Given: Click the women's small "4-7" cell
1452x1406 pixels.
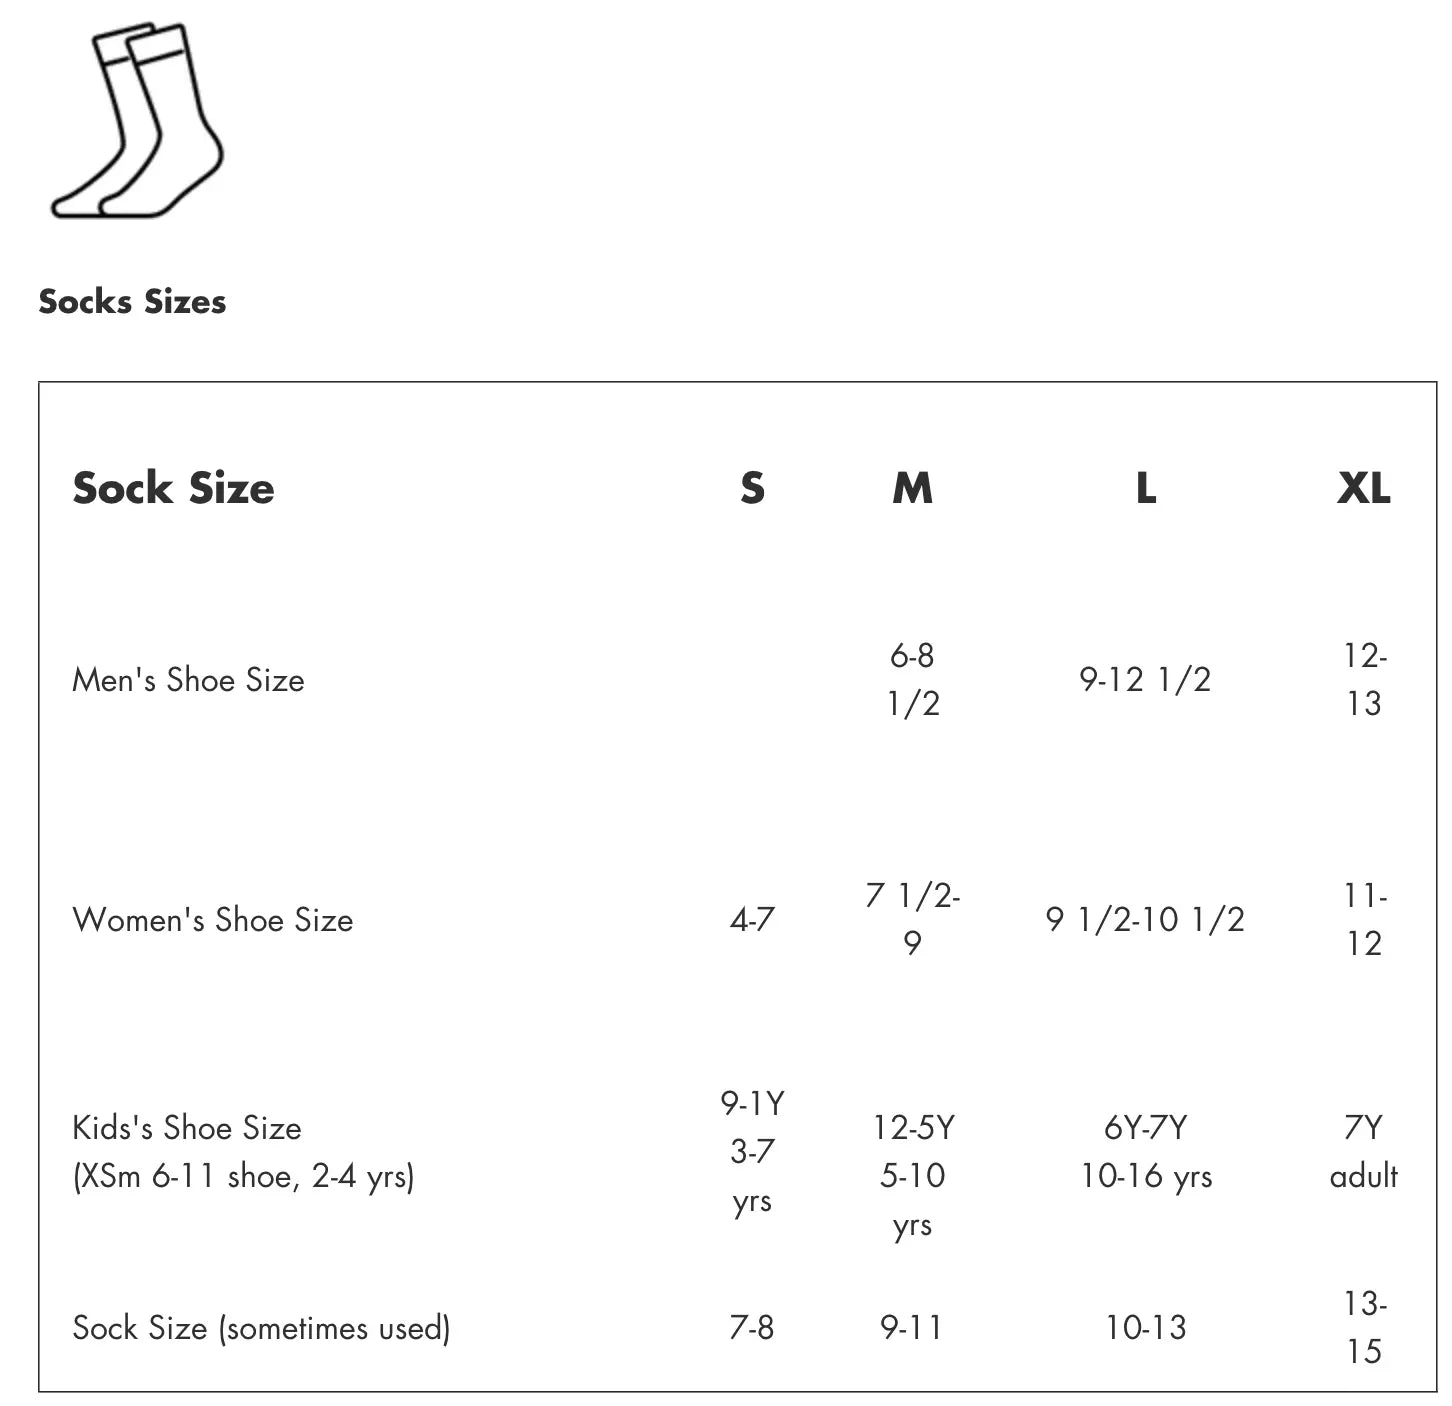Looking at the screenshot, I should pos(752,920).
